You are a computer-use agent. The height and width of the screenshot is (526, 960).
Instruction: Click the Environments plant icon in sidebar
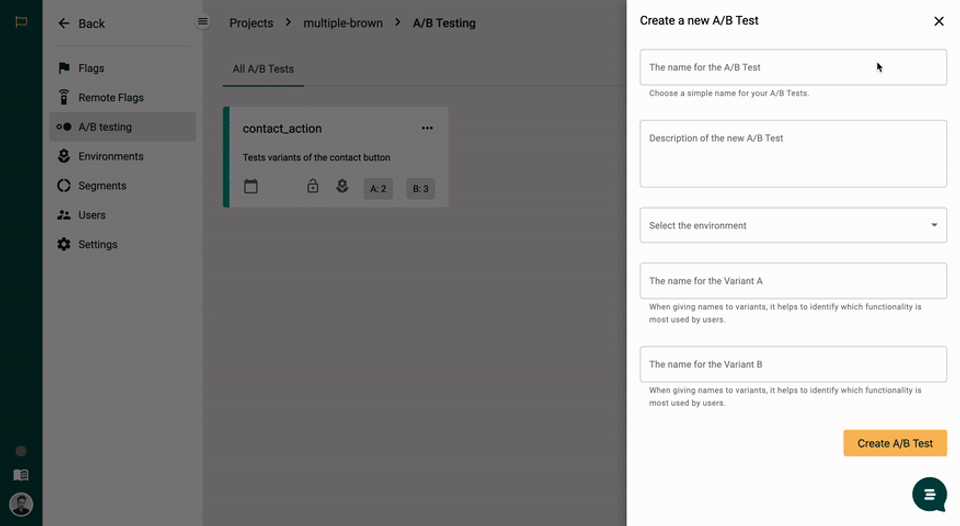[64, 156]
